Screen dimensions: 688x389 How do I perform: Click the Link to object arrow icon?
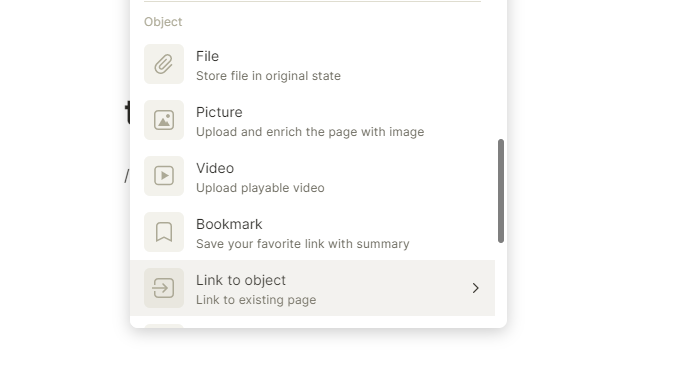click(x=164, y=288)
